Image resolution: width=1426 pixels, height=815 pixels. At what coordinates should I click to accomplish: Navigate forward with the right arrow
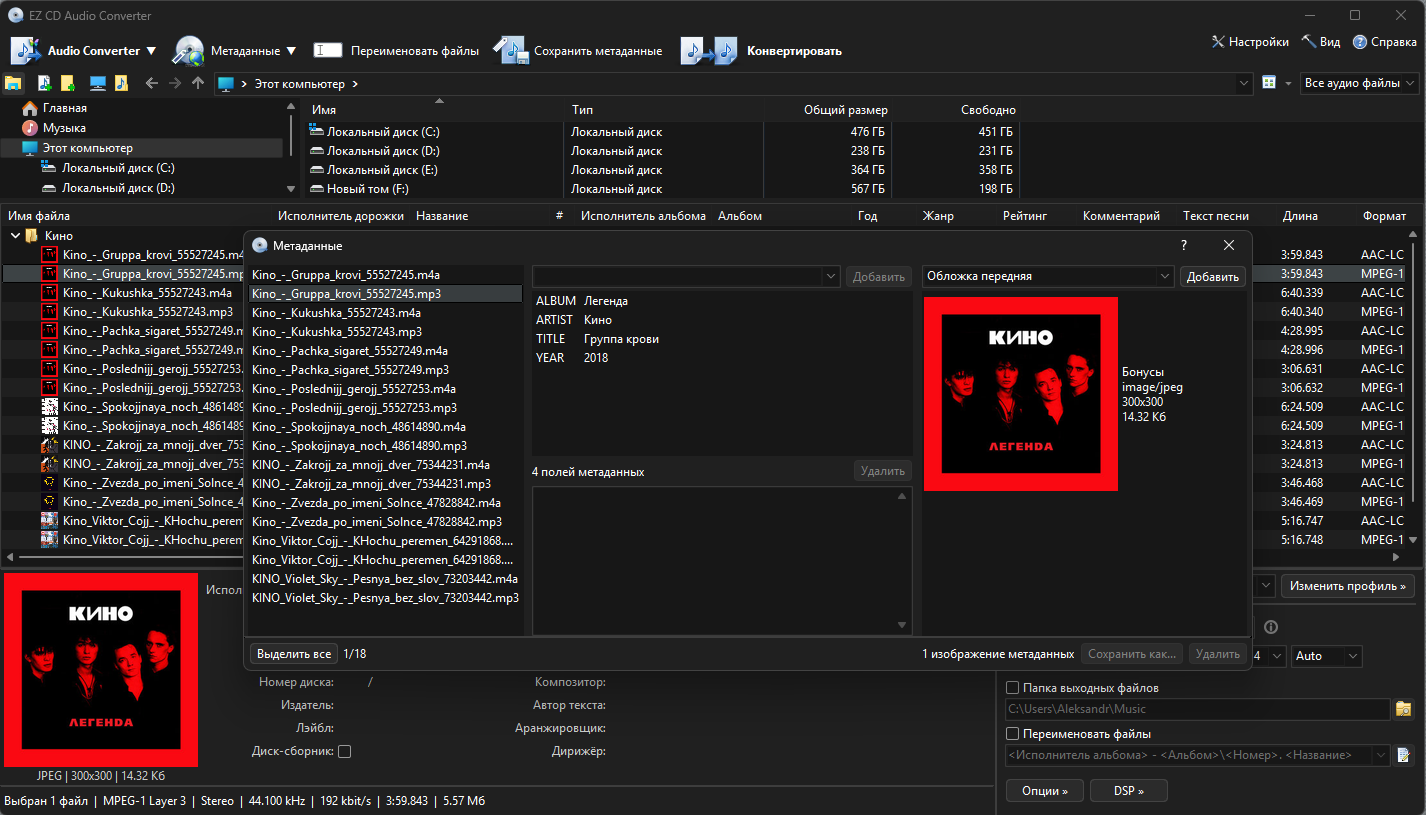(x=175, y=84)
